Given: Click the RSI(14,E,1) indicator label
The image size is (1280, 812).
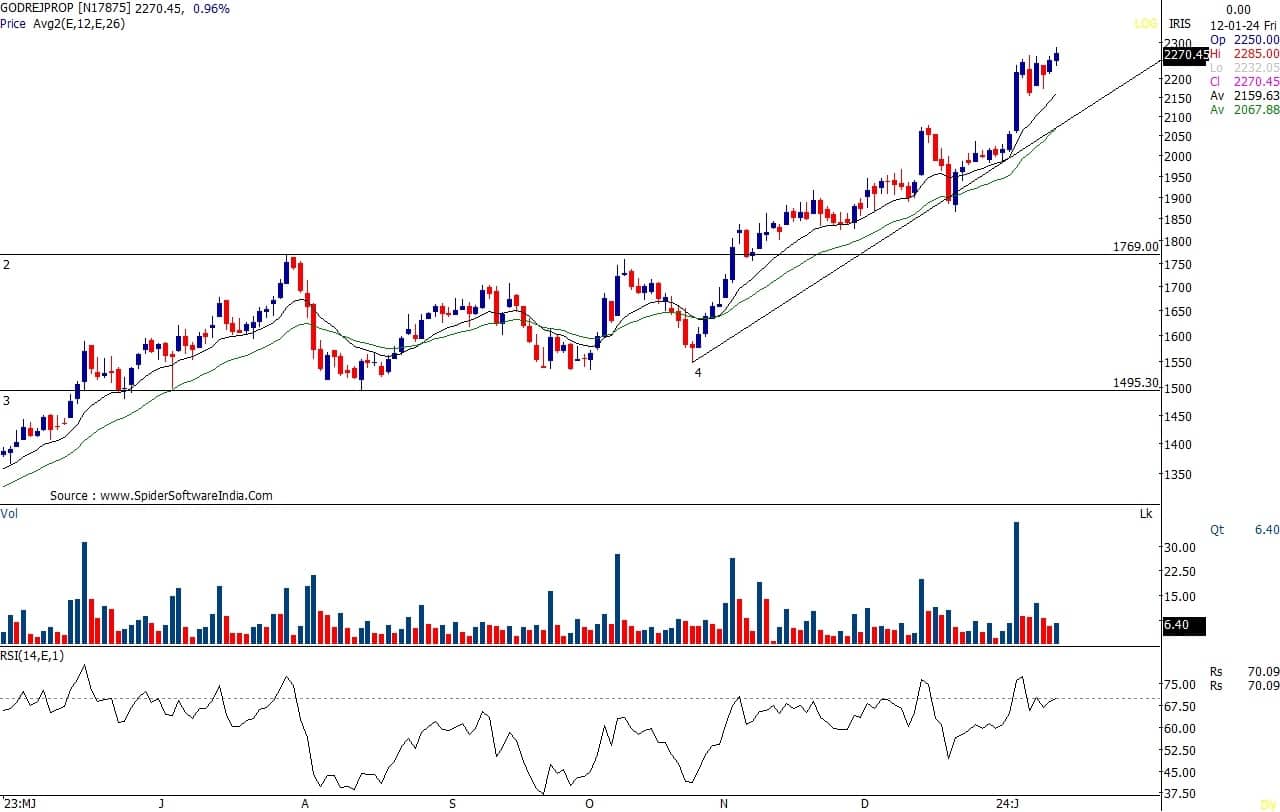Looking at the screenshot, I should pos(32,655).
